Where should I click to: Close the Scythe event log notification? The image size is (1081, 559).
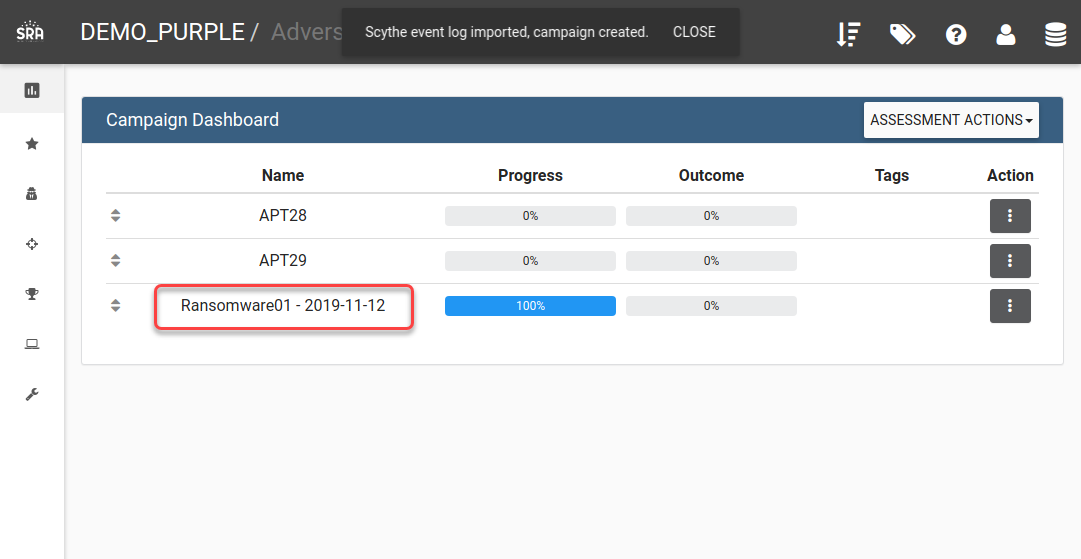click(694, 32)
